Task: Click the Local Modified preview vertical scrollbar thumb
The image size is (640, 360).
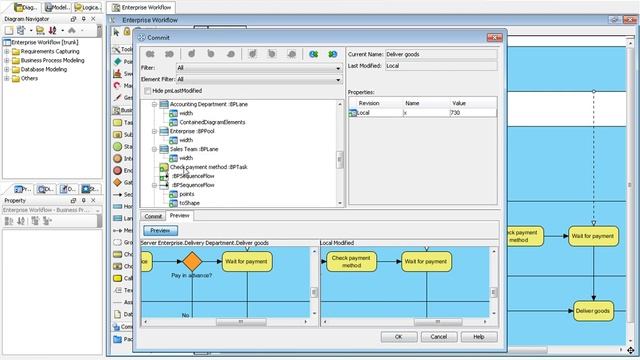Action: [493, 292]
